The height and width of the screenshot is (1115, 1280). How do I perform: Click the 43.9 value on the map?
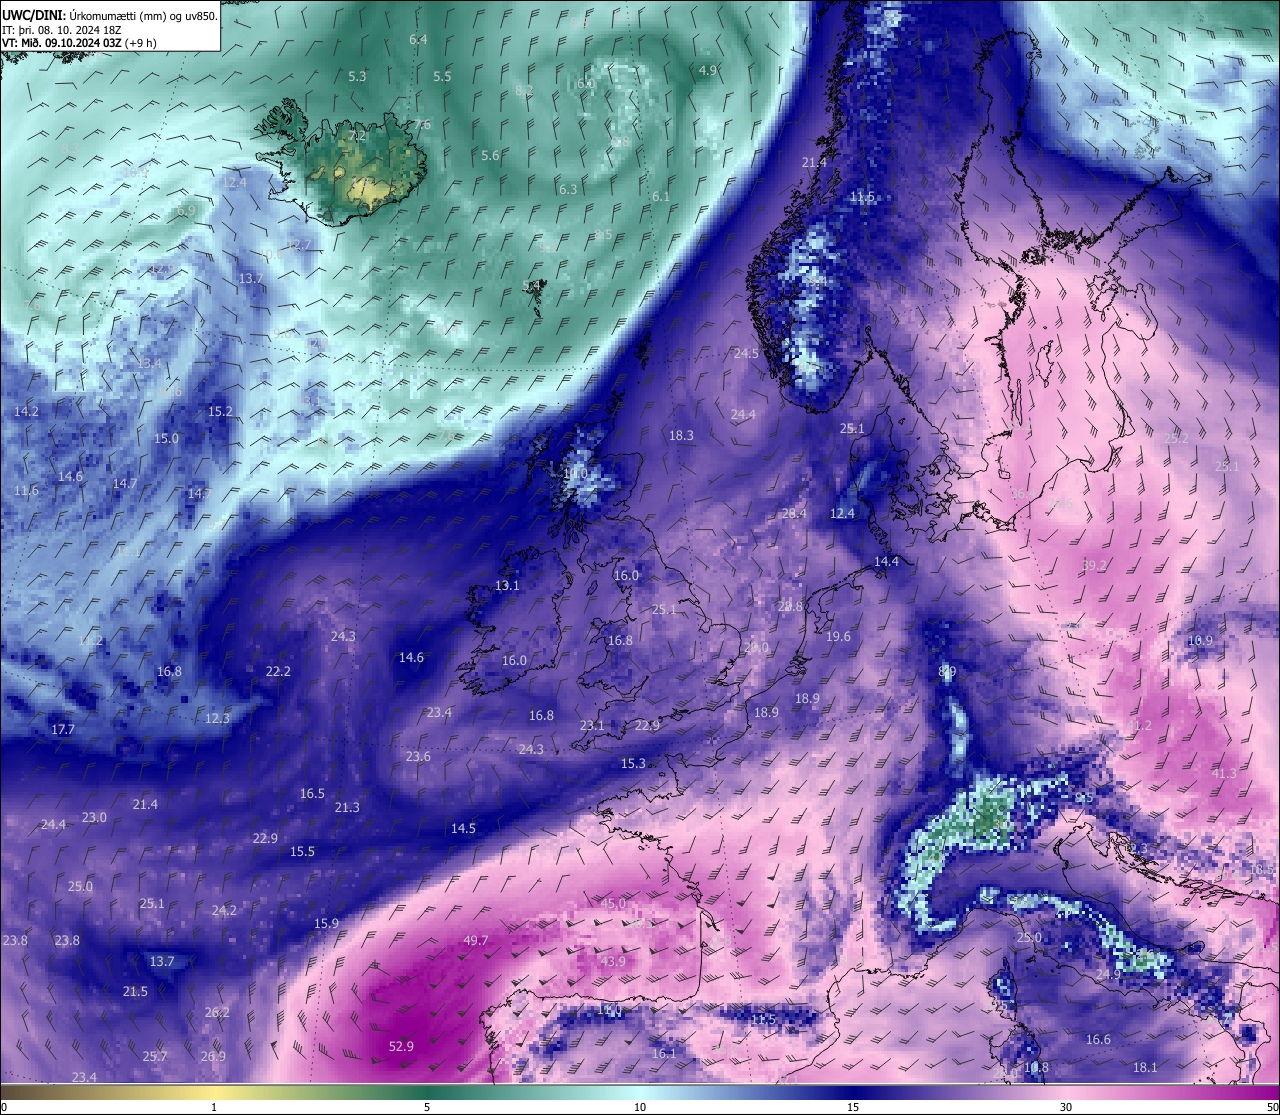point(613,961)
